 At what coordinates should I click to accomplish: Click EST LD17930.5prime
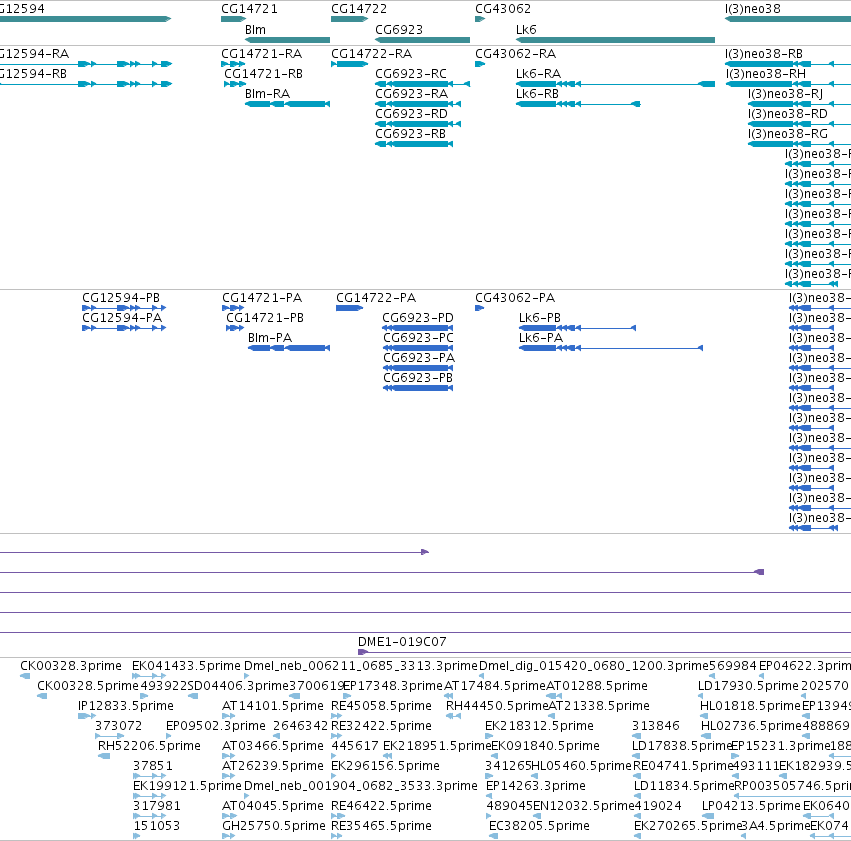click(748, 686)
